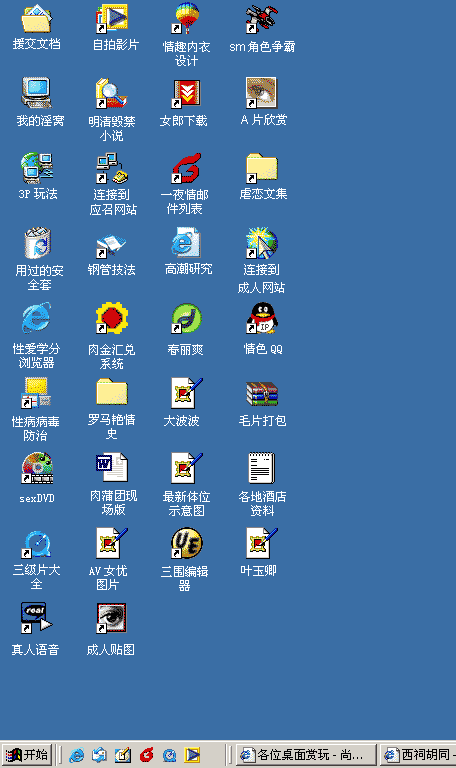The height and width of the screenshot is (768, 456).
Task: Click the red G icon in quick launch
Action: pyautogui.click(x=146, y=755)
